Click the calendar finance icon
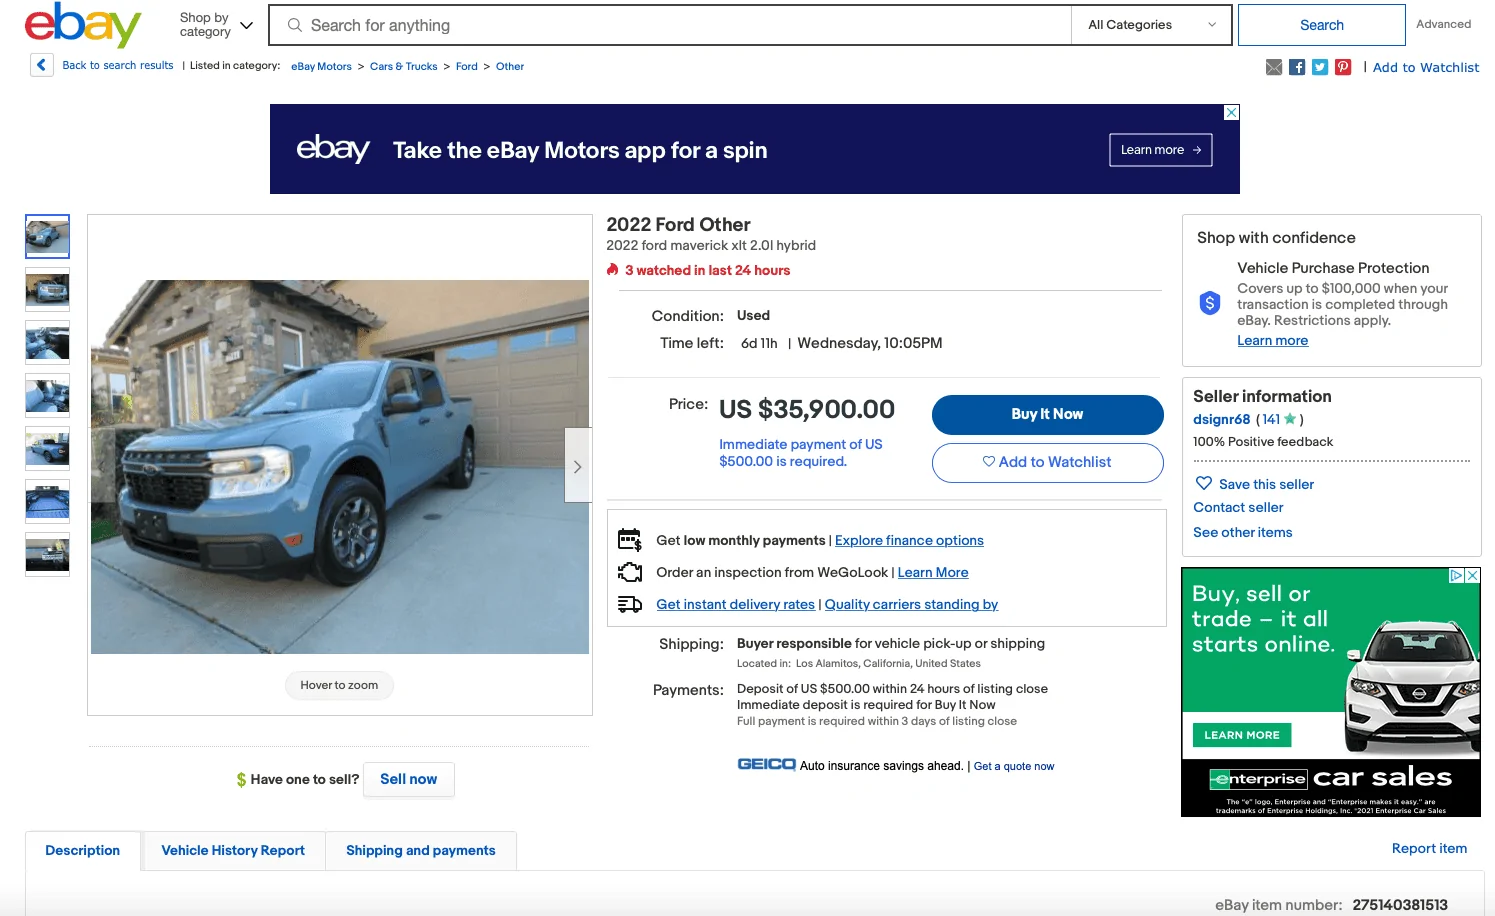Screen dimensions: 1495x916 (x=630, y=540)
